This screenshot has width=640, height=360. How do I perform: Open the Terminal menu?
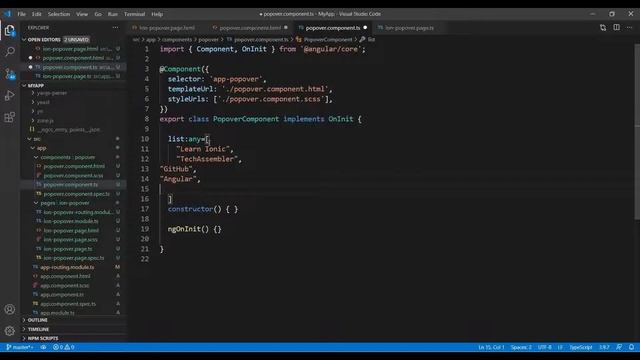134,14
